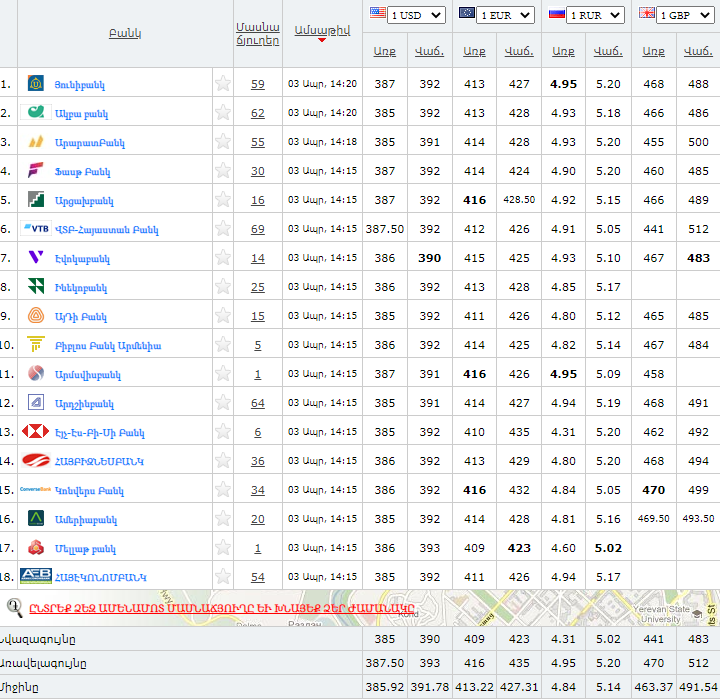
Task: Toggle favorite star for ԱրարատԲանկ
Action: pyautogui.click(x=223, y=141)
